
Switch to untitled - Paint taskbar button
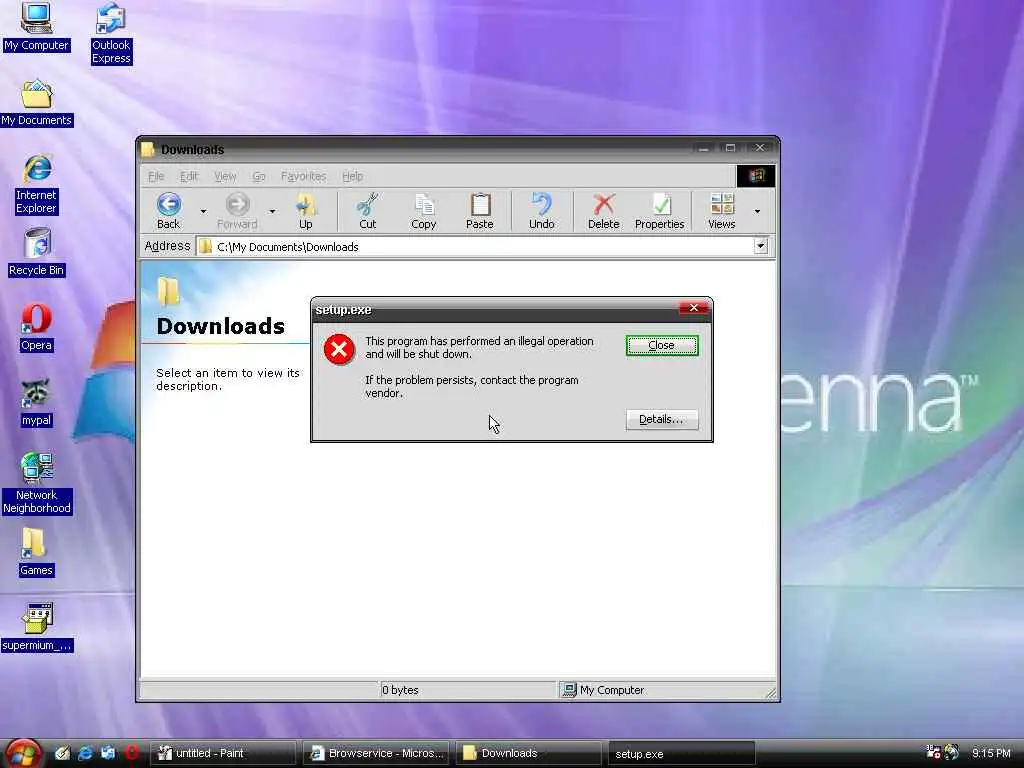click(x=222, y=753)
